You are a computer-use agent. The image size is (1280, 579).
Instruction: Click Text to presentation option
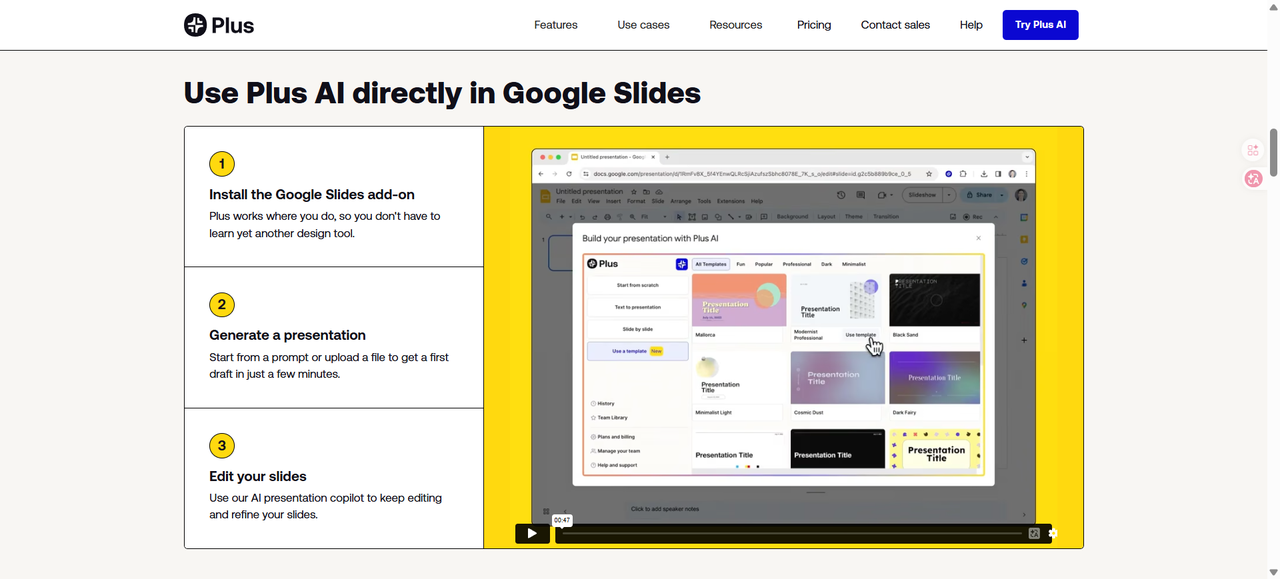(x=637, y=307)
